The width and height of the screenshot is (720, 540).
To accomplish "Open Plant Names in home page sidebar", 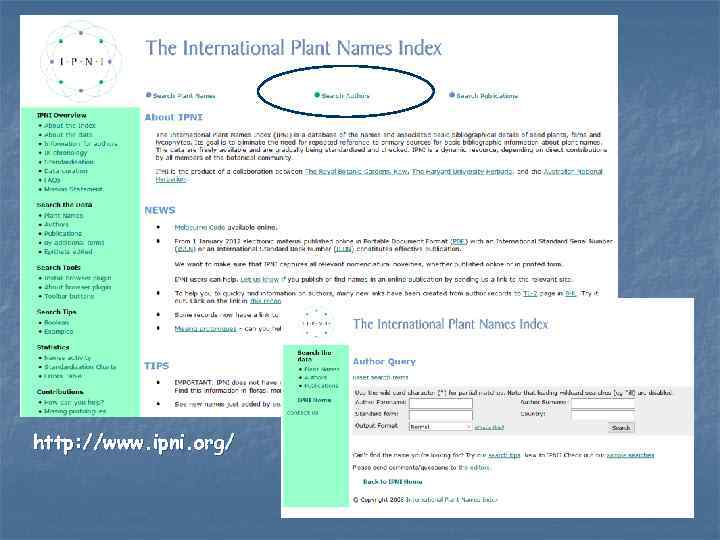I will [x=64, y=215].
